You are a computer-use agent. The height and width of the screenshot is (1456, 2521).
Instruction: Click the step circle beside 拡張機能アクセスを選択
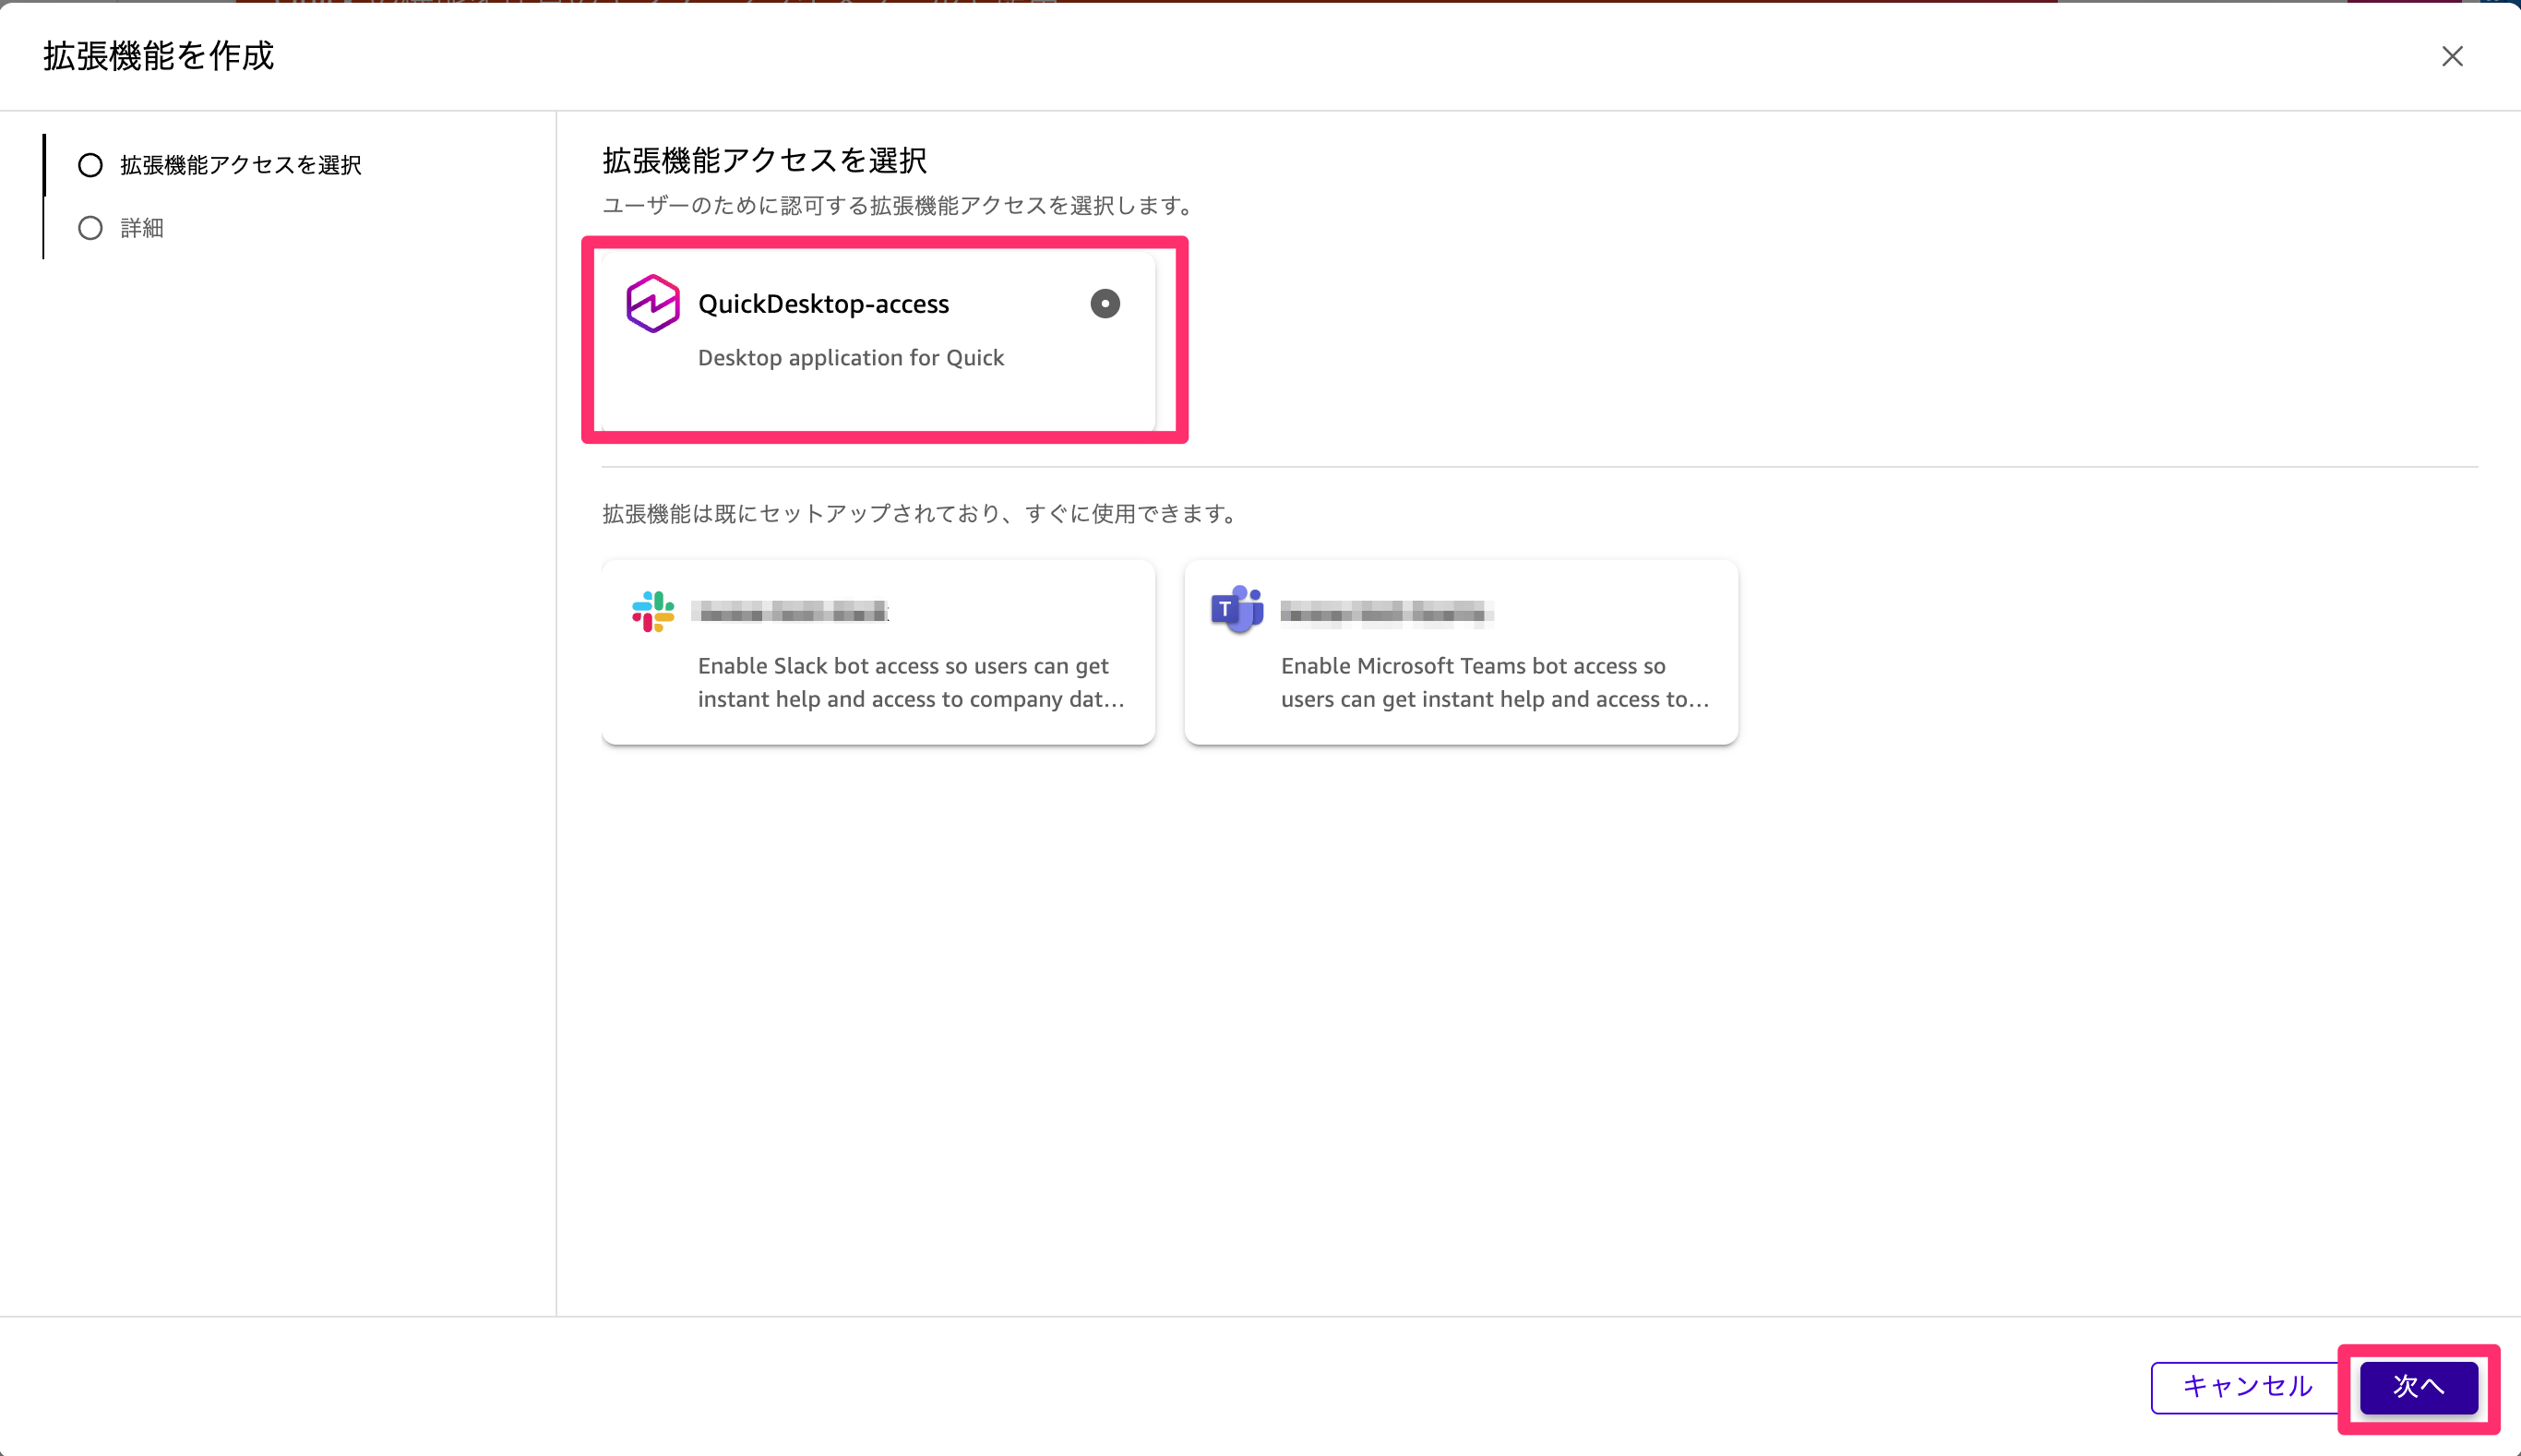pos(90,165)
